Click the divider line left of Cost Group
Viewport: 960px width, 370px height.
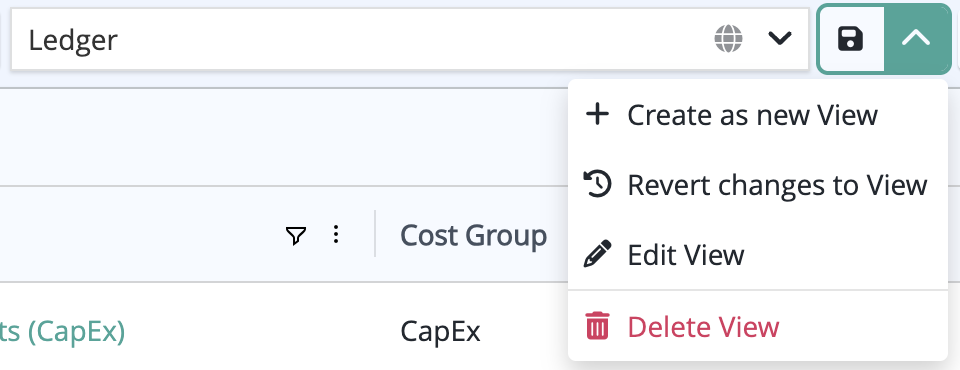click(375, 233)
